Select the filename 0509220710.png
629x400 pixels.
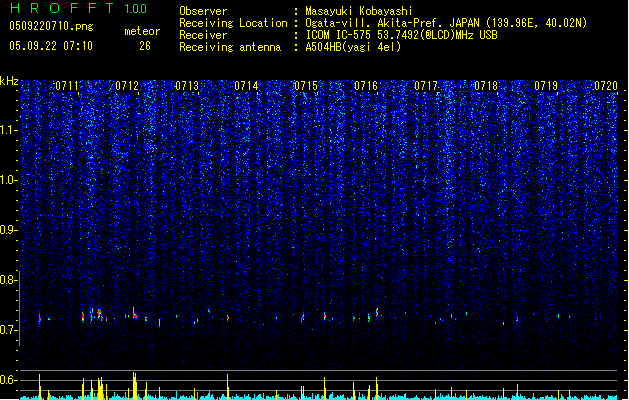(x=51, y=26)
